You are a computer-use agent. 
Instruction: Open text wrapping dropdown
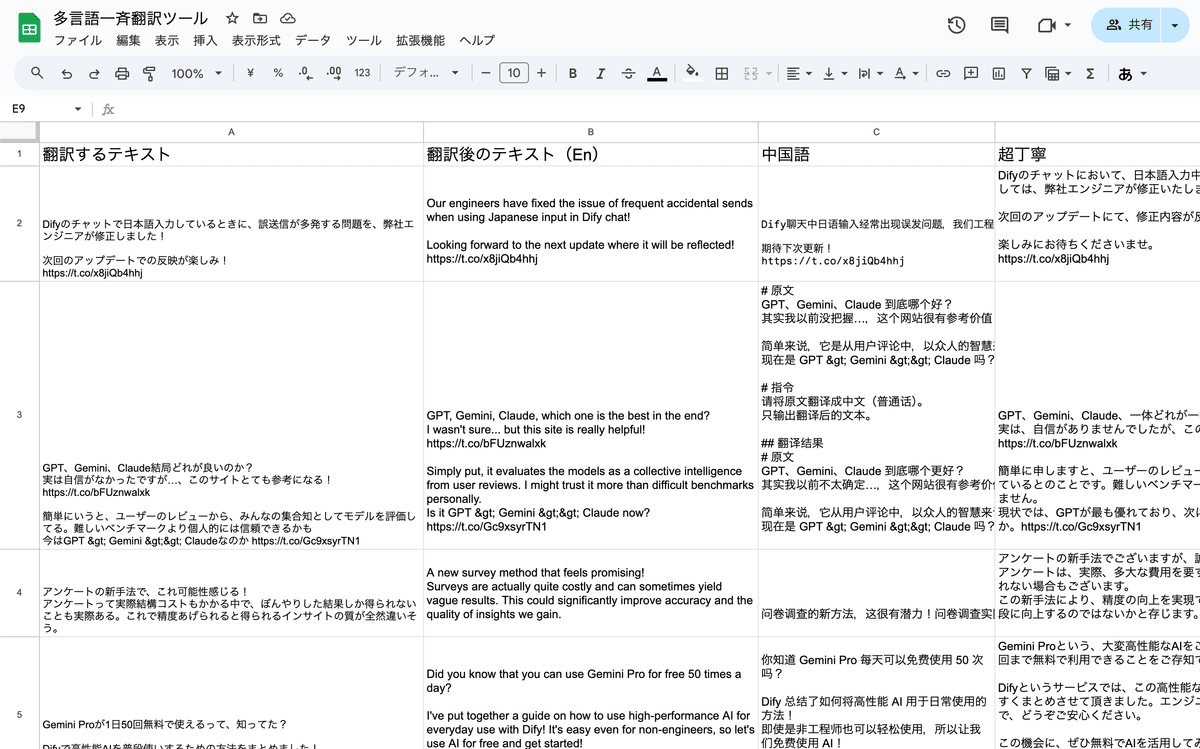869,73
